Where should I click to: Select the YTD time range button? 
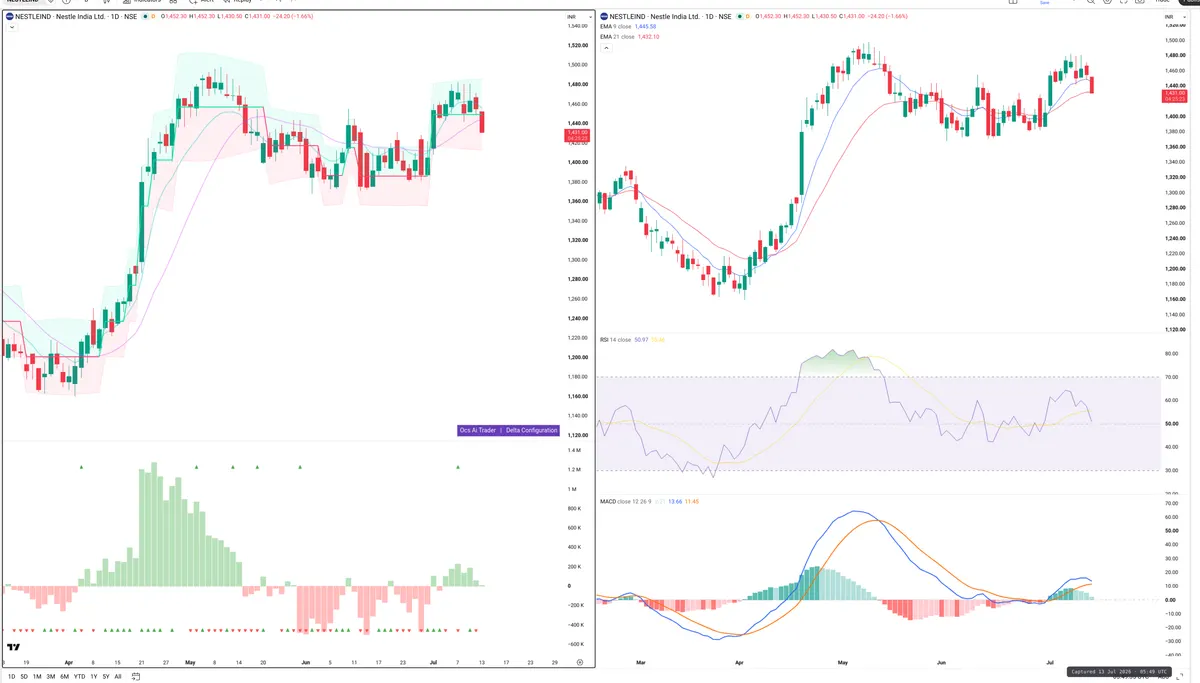pyautogui.click(x=79, y=676)
